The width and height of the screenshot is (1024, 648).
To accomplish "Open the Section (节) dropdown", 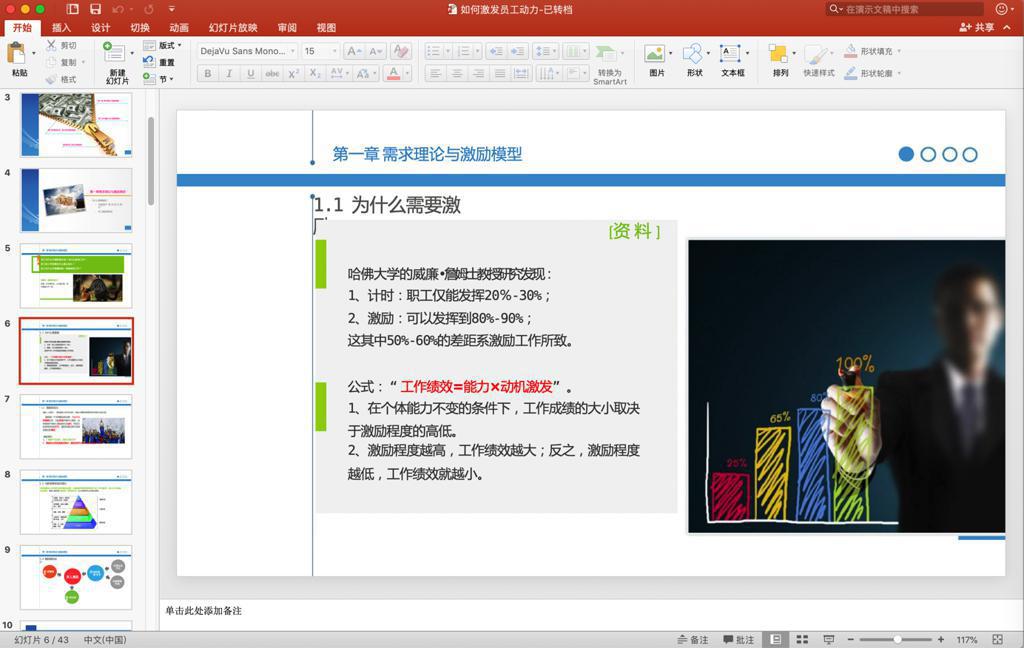I will (159, 79).
